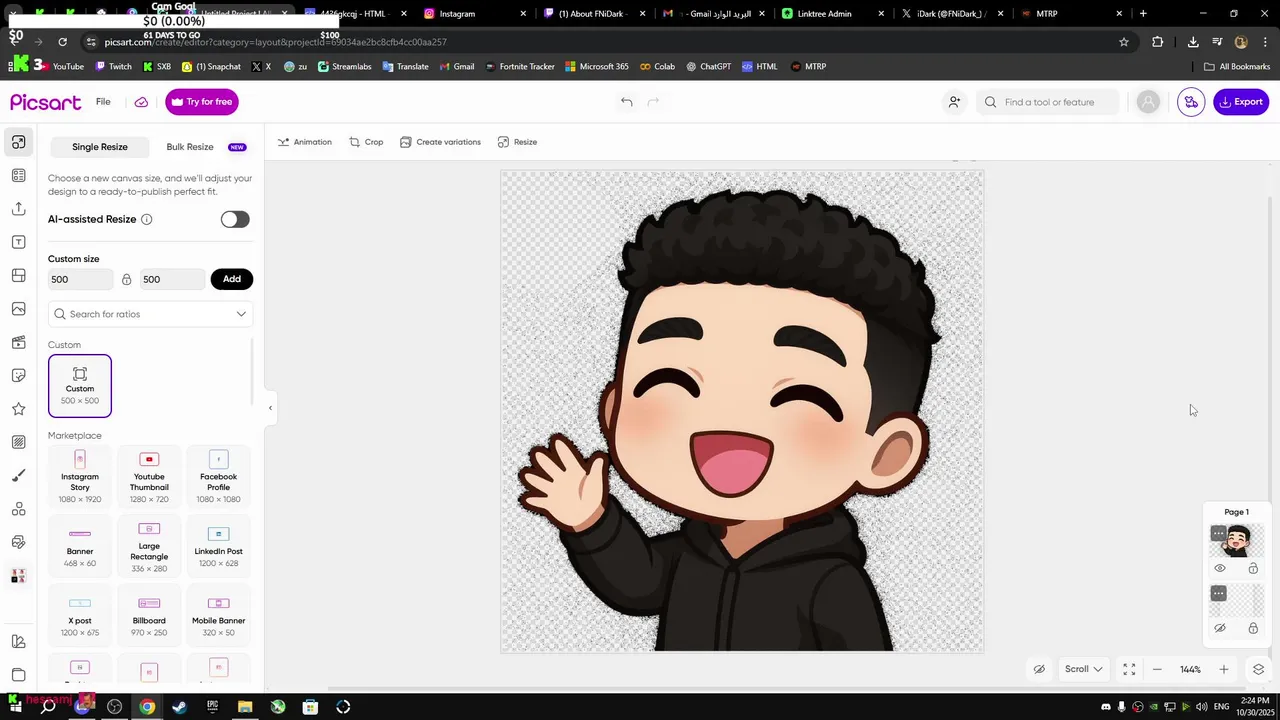The image size is (1280, 720).
Task: Open the Photos panel icon
Action: pos(18,309)
